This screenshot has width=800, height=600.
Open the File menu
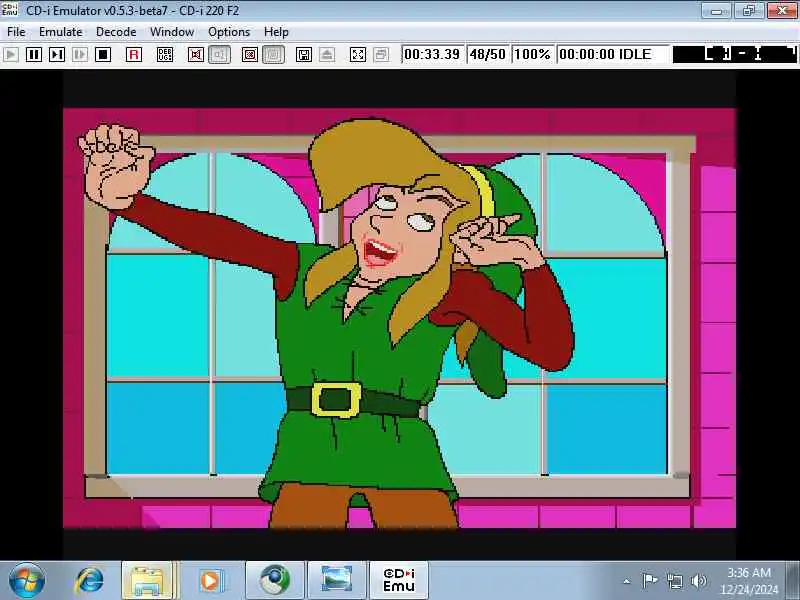coord(16,32)
